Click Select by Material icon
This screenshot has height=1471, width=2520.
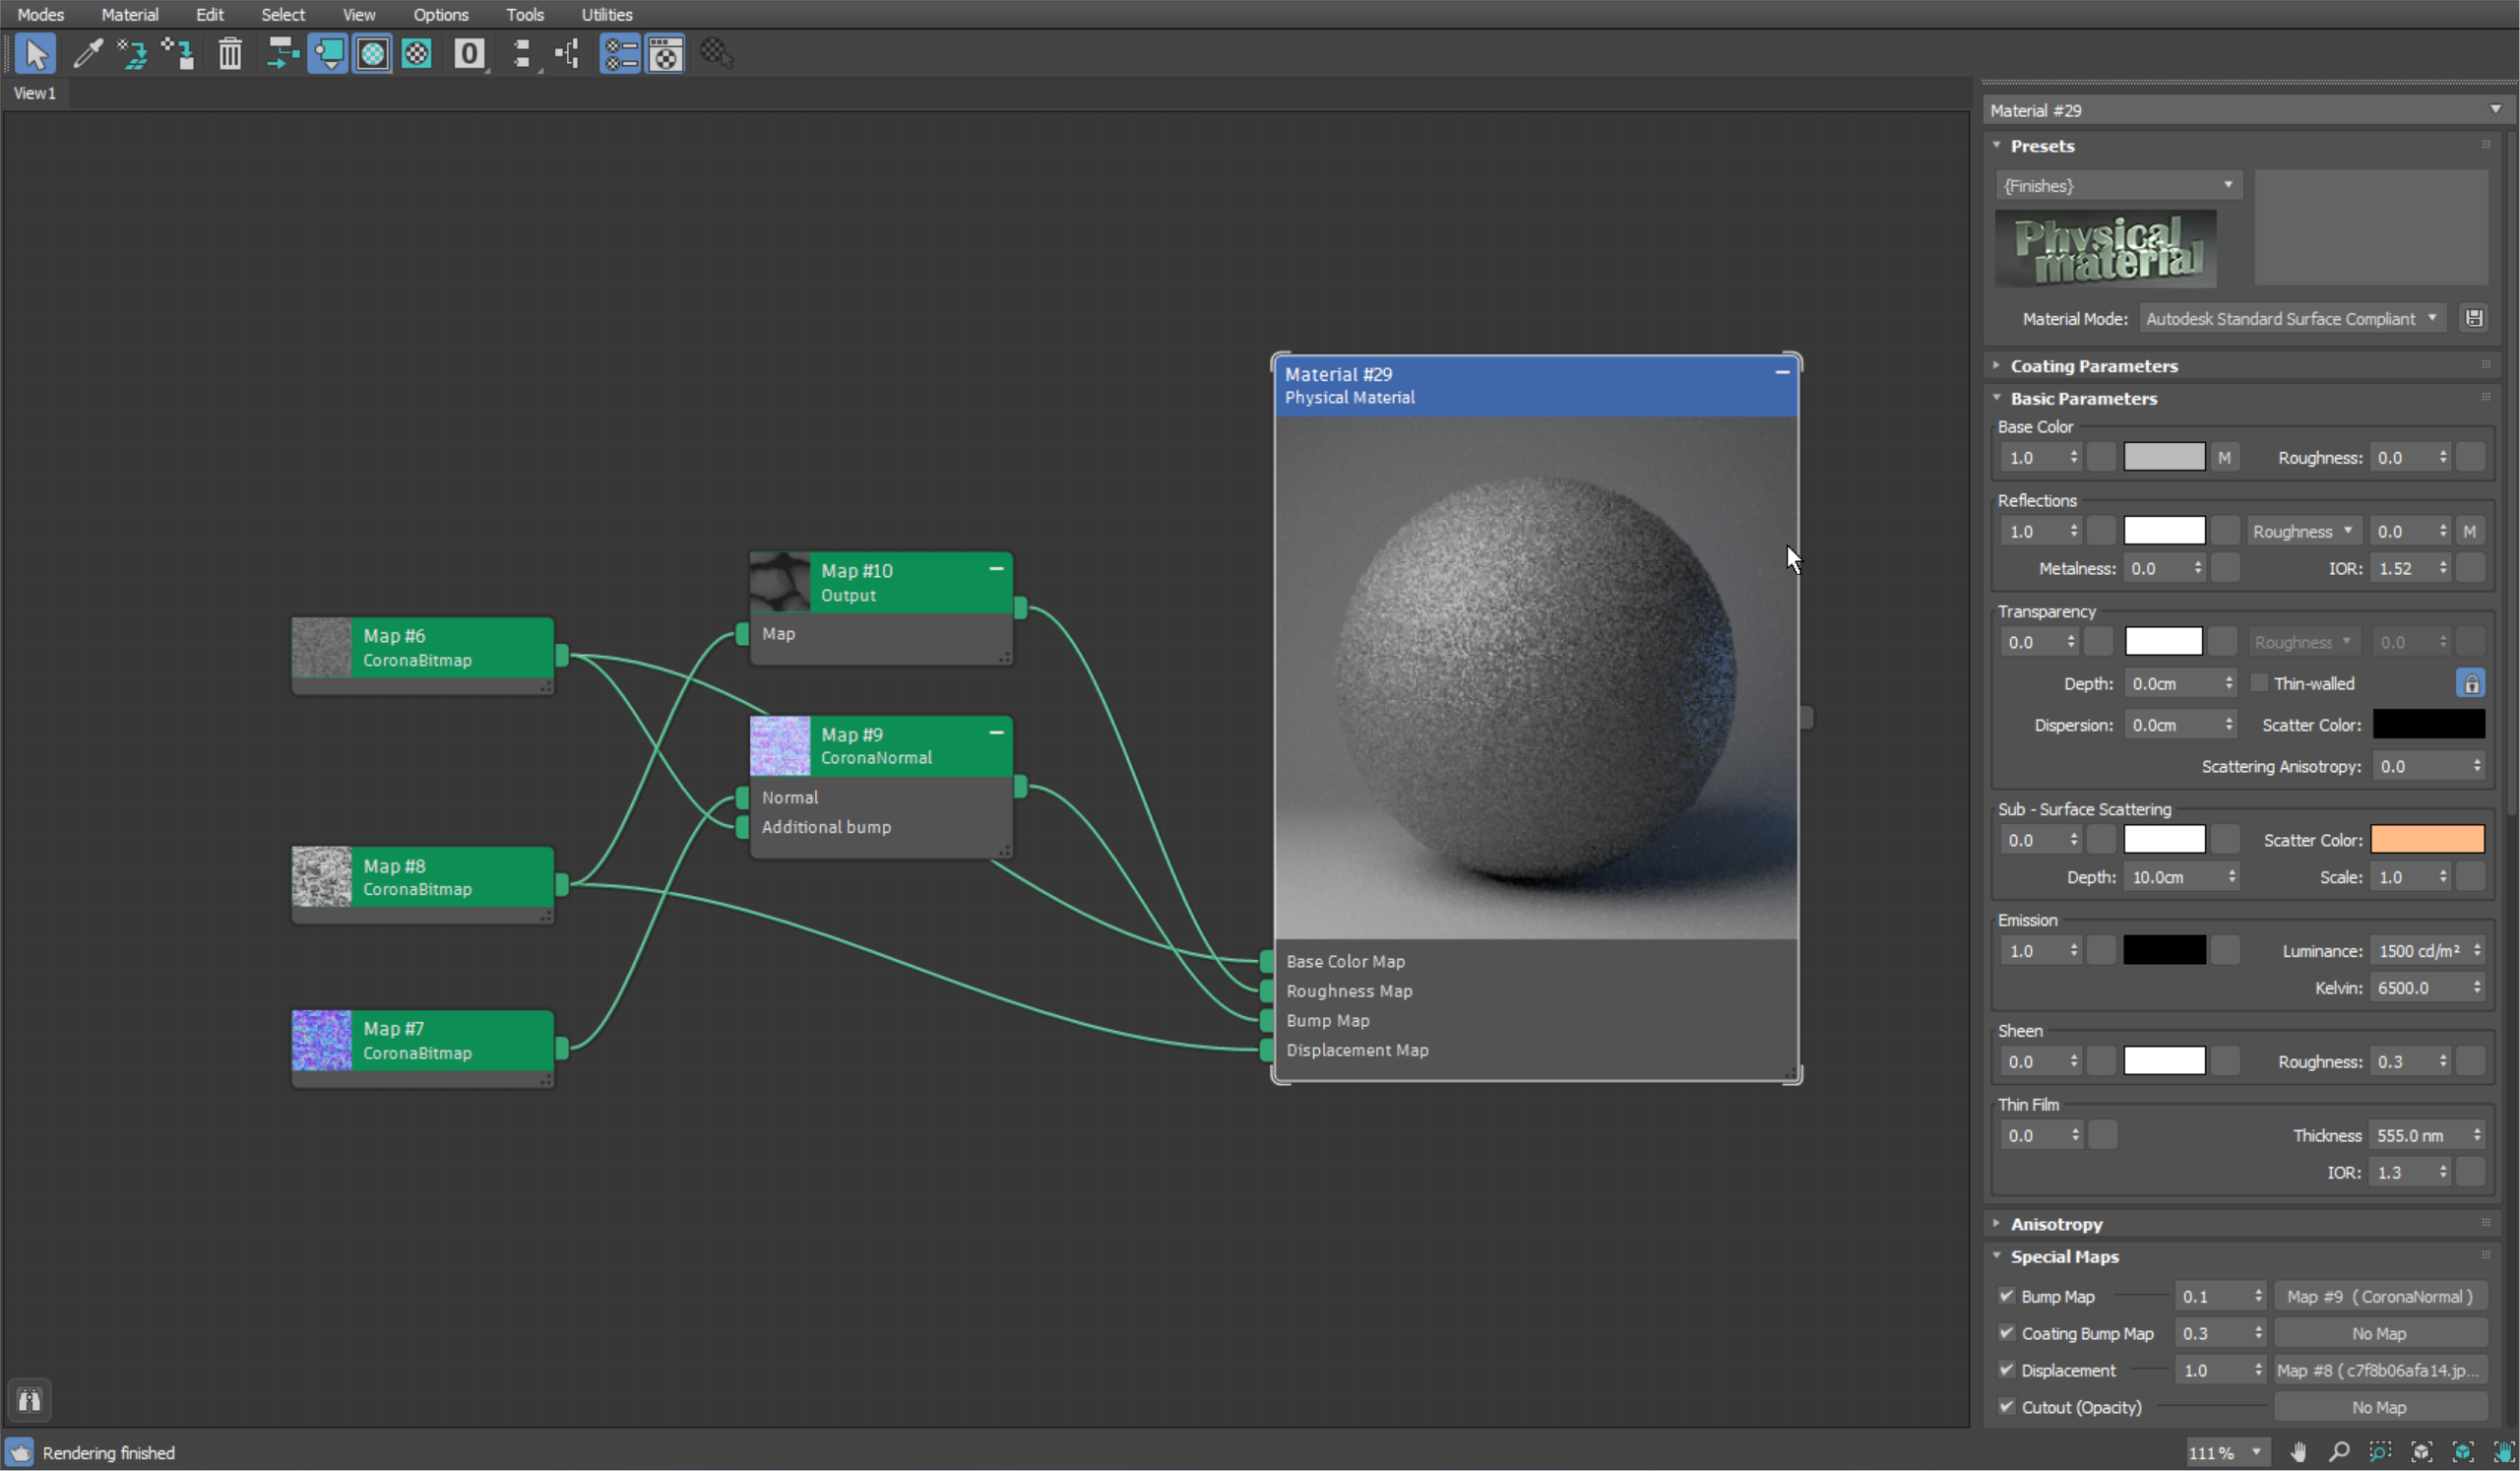pos(716,54)
